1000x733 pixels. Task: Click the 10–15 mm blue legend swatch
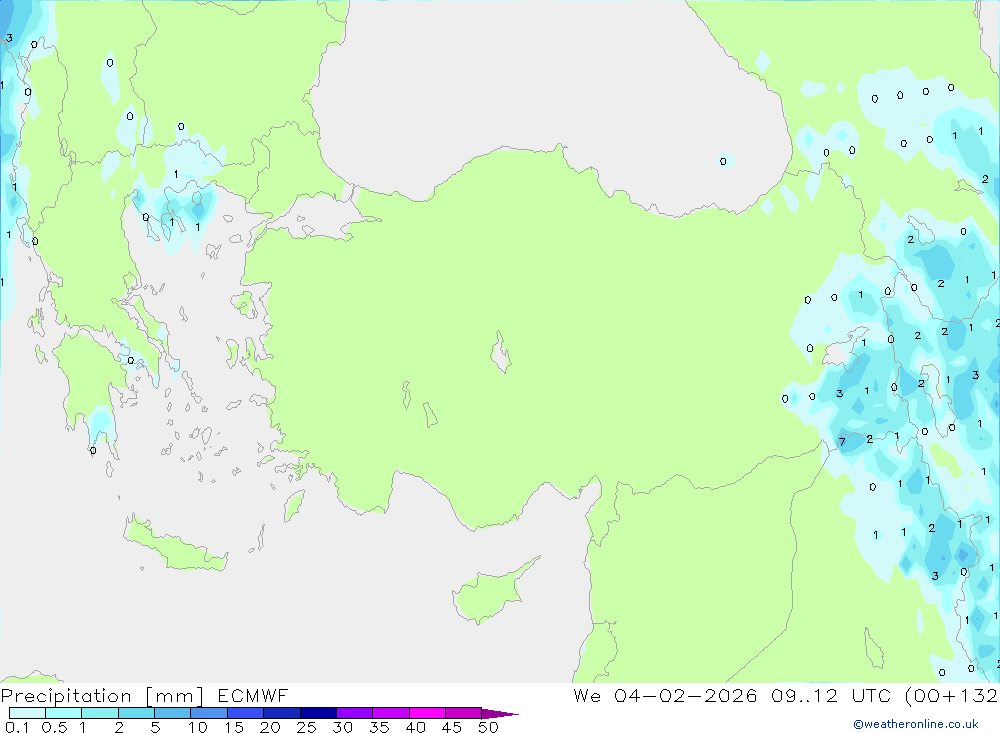(209, 713)
